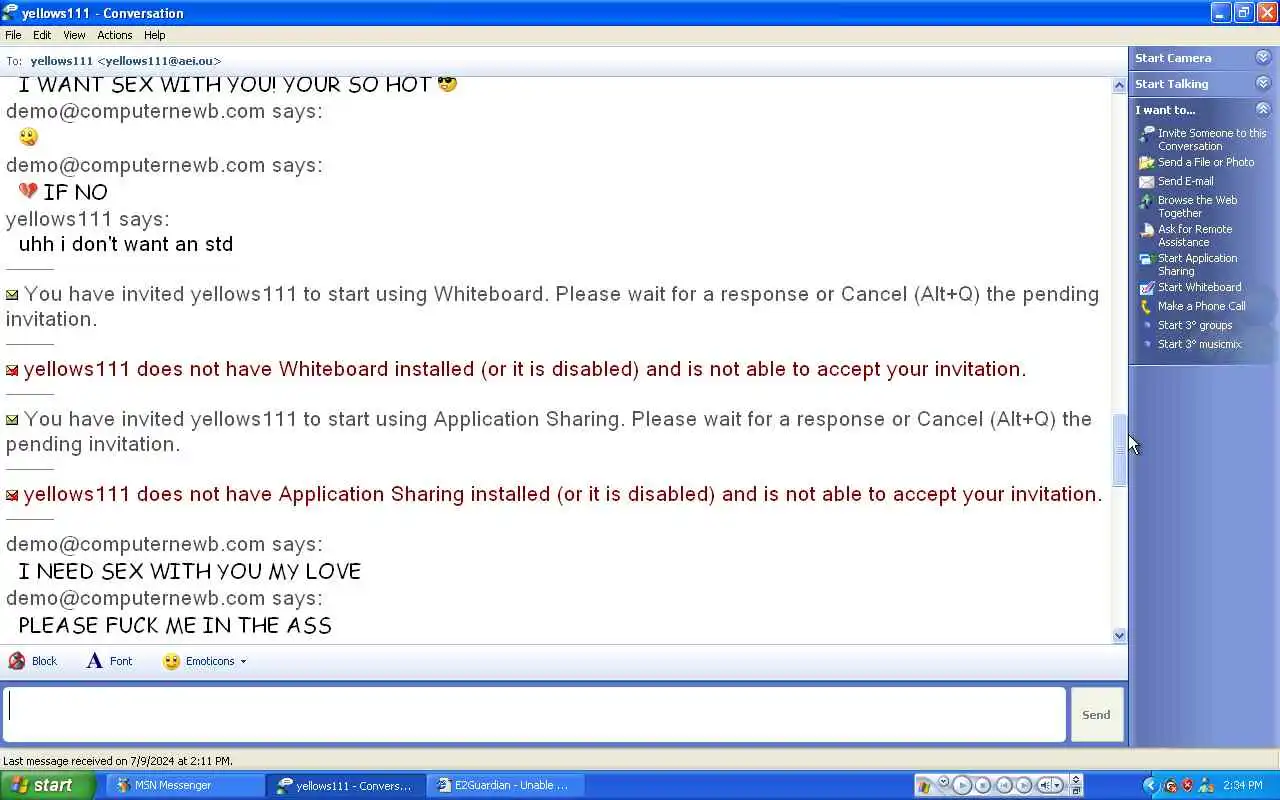Click the red envelope icon beside Application Sharing error

(x=12, y=495)
